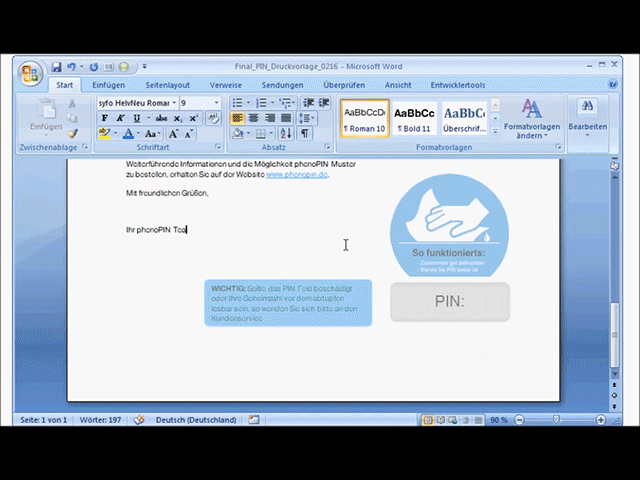
Task: Center the text
Action: pyautogui.click(x=253, y=118)
